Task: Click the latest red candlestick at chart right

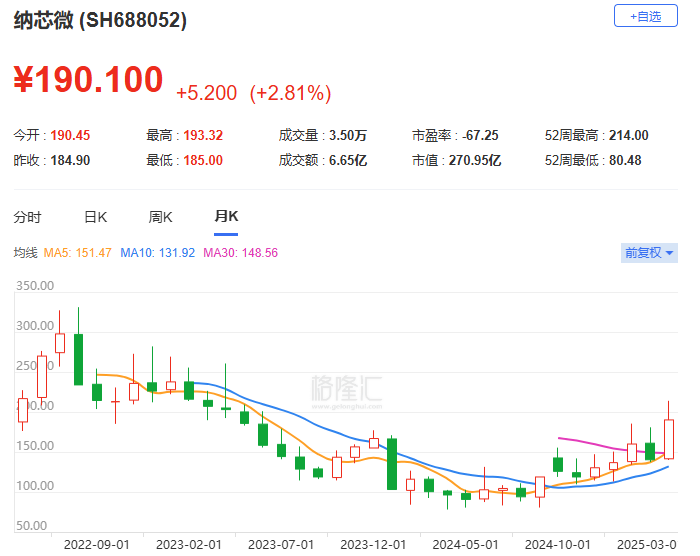Action: 669,439
